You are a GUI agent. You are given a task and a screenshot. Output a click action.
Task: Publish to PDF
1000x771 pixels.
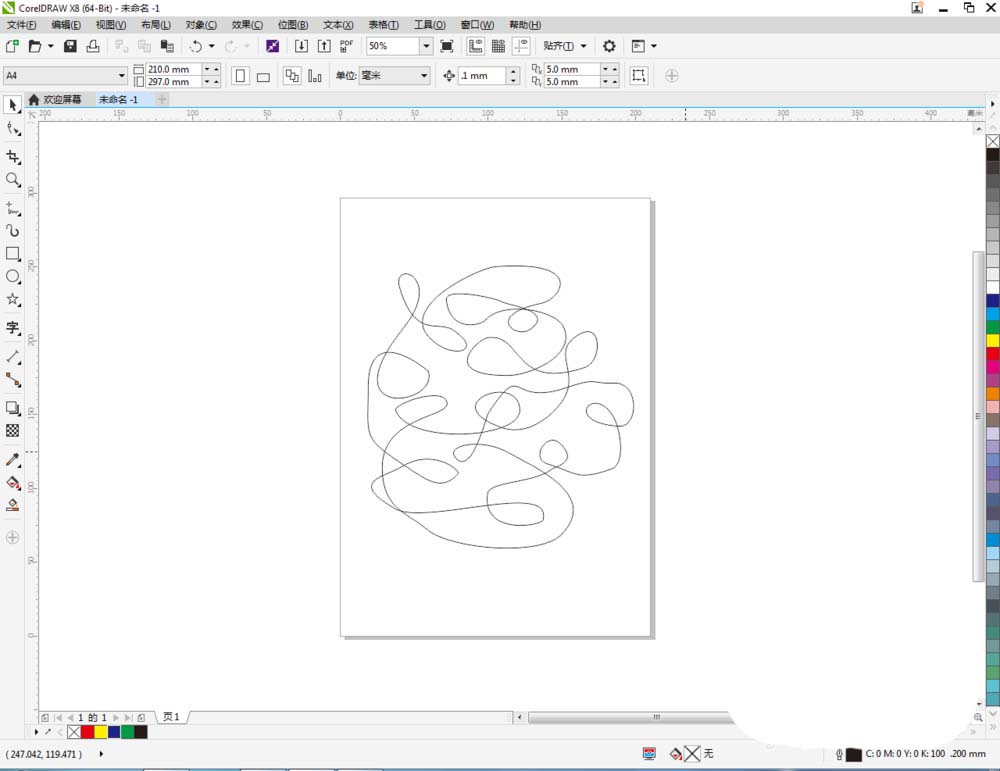(346, 46)
